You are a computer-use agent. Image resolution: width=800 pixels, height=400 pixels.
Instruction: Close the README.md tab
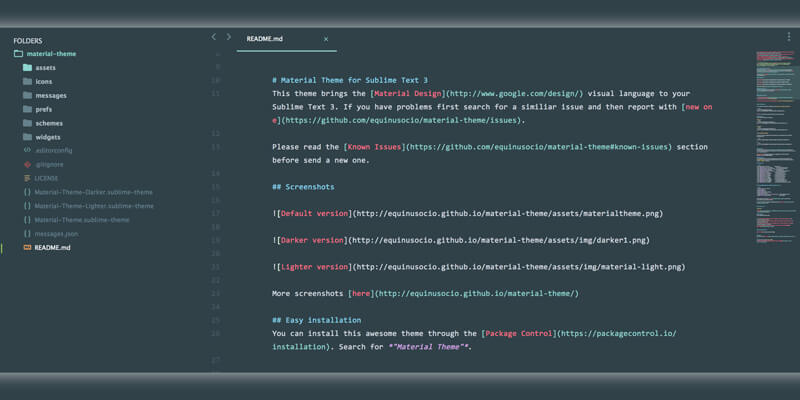(x=326, y=39)
